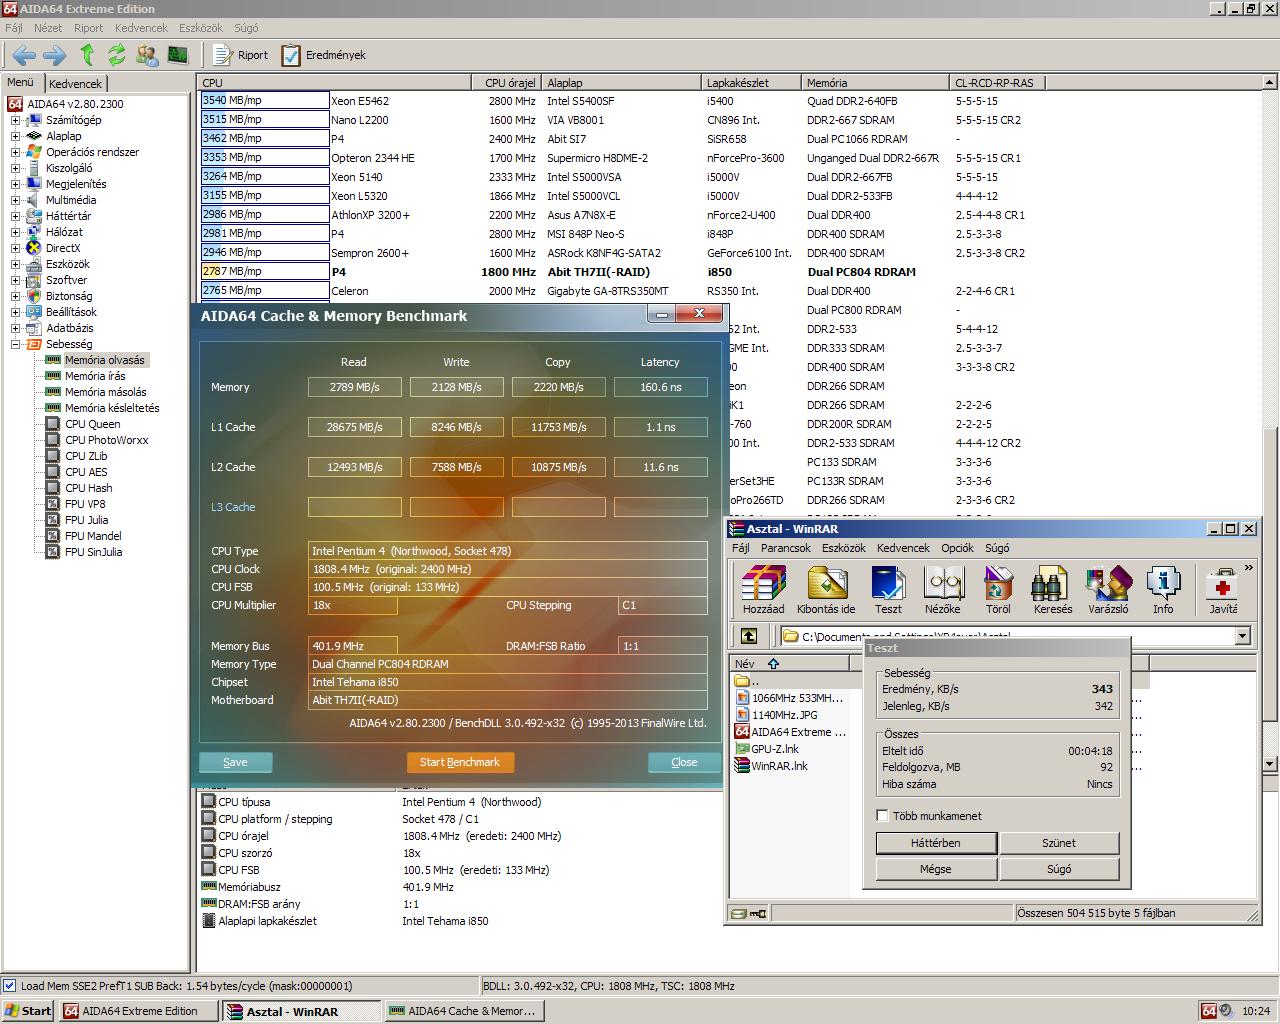Viewport: 1280px width, 1024px height.
Task: Open the WinRAR path dropdown arrow
Action: [x=1242, y=636]
